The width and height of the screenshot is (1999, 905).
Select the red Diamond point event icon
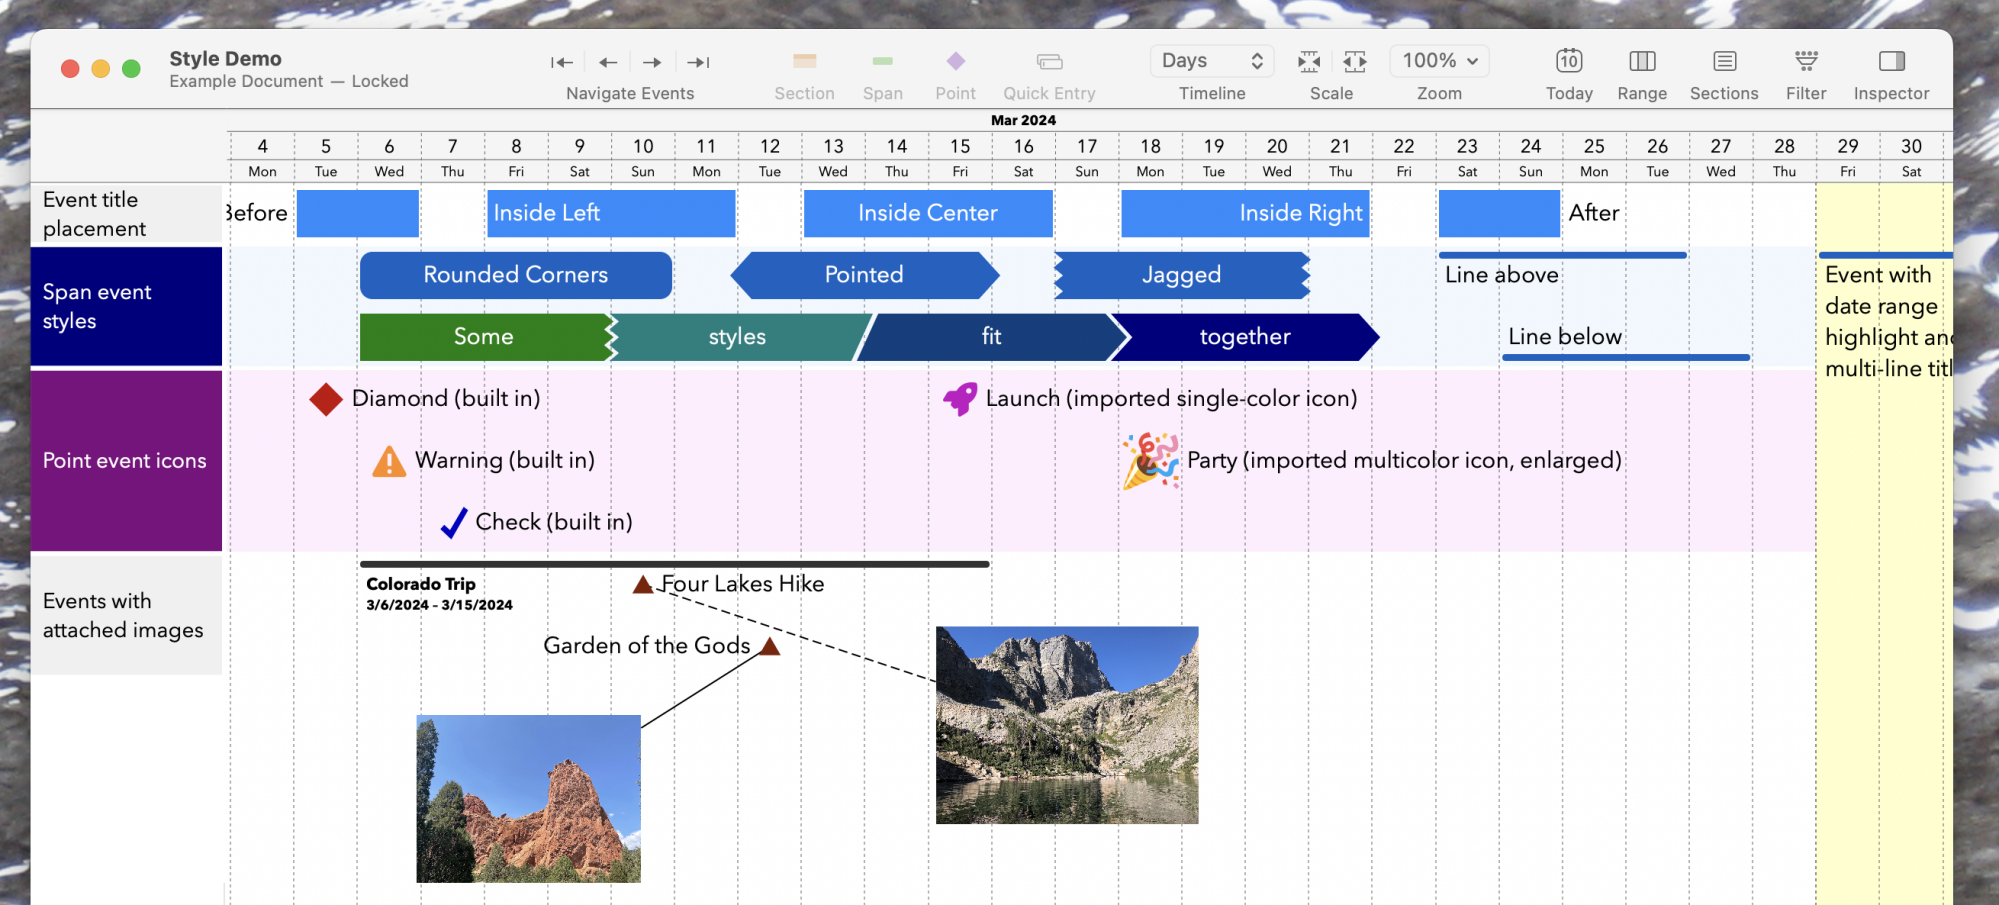(x=326, y=399)
